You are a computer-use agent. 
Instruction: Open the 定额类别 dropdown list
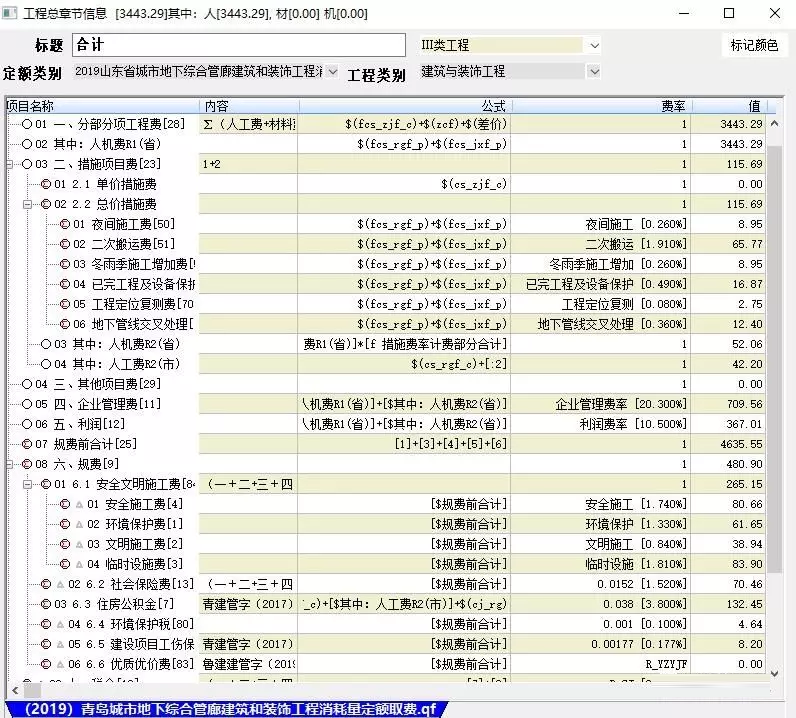332,72
